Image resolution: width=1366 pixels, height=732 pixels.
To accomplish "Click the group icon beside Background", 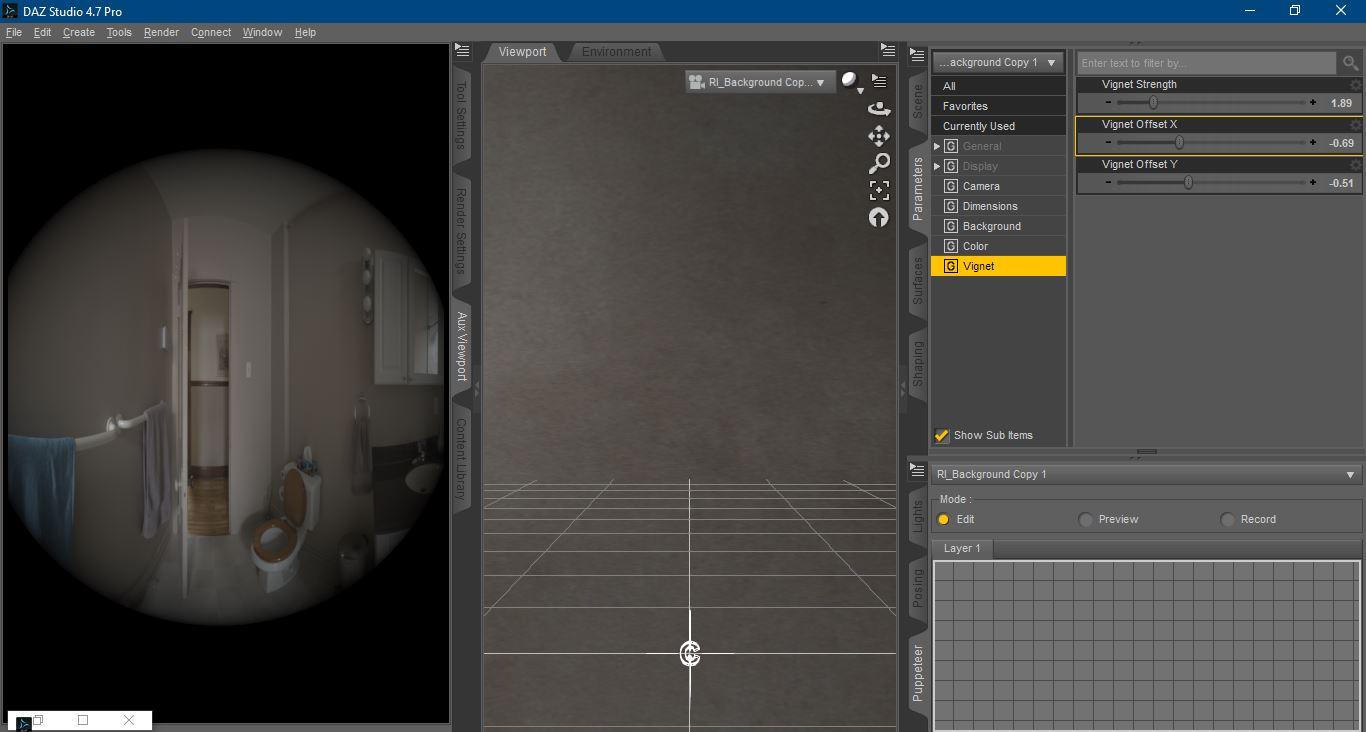I will [951, 226].
